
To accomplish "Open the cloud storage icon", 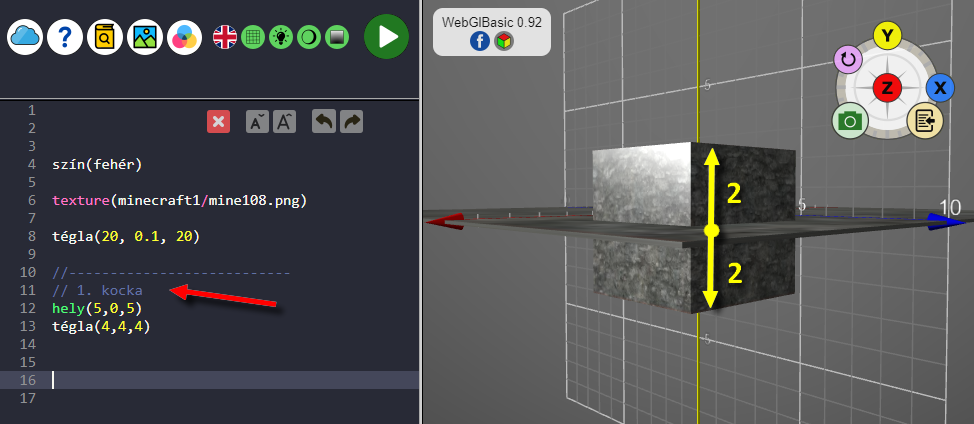I will pos(25,37).
